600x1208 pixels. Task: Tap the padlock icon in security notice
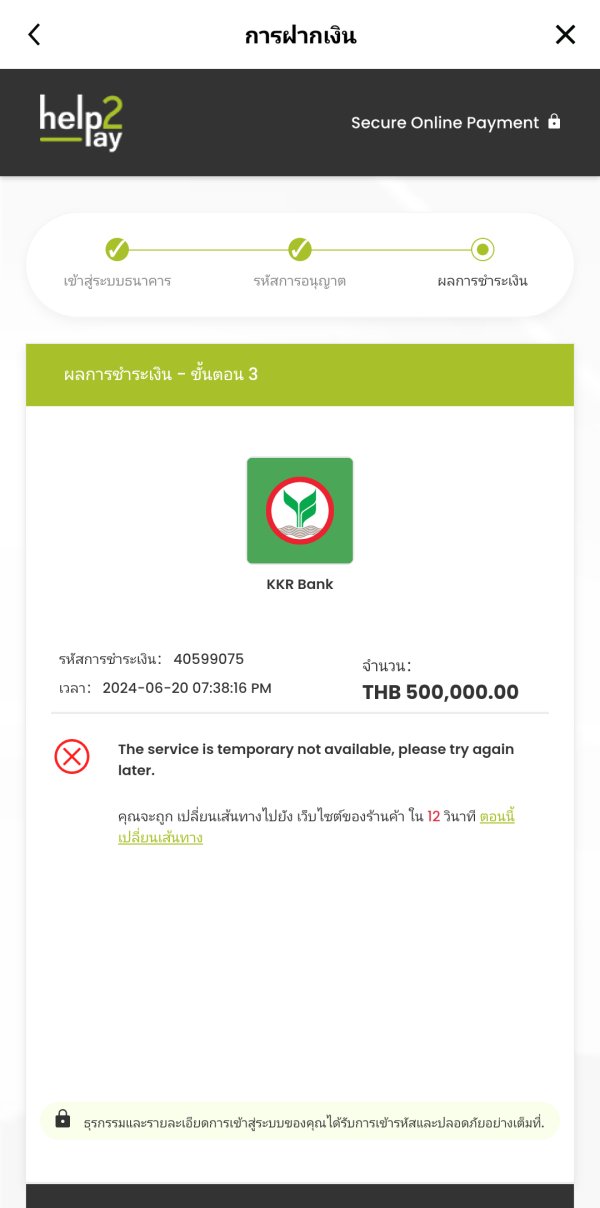tap(63, 1119)
